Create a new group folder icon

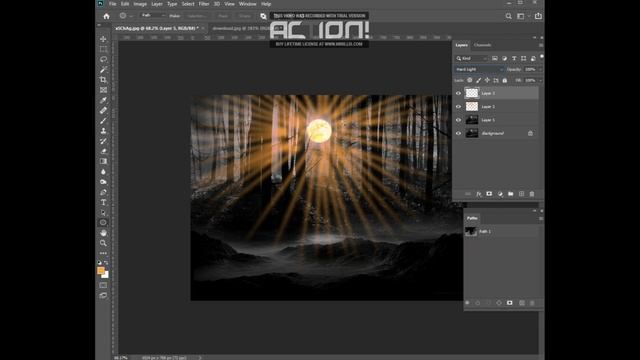coord(511,194)
